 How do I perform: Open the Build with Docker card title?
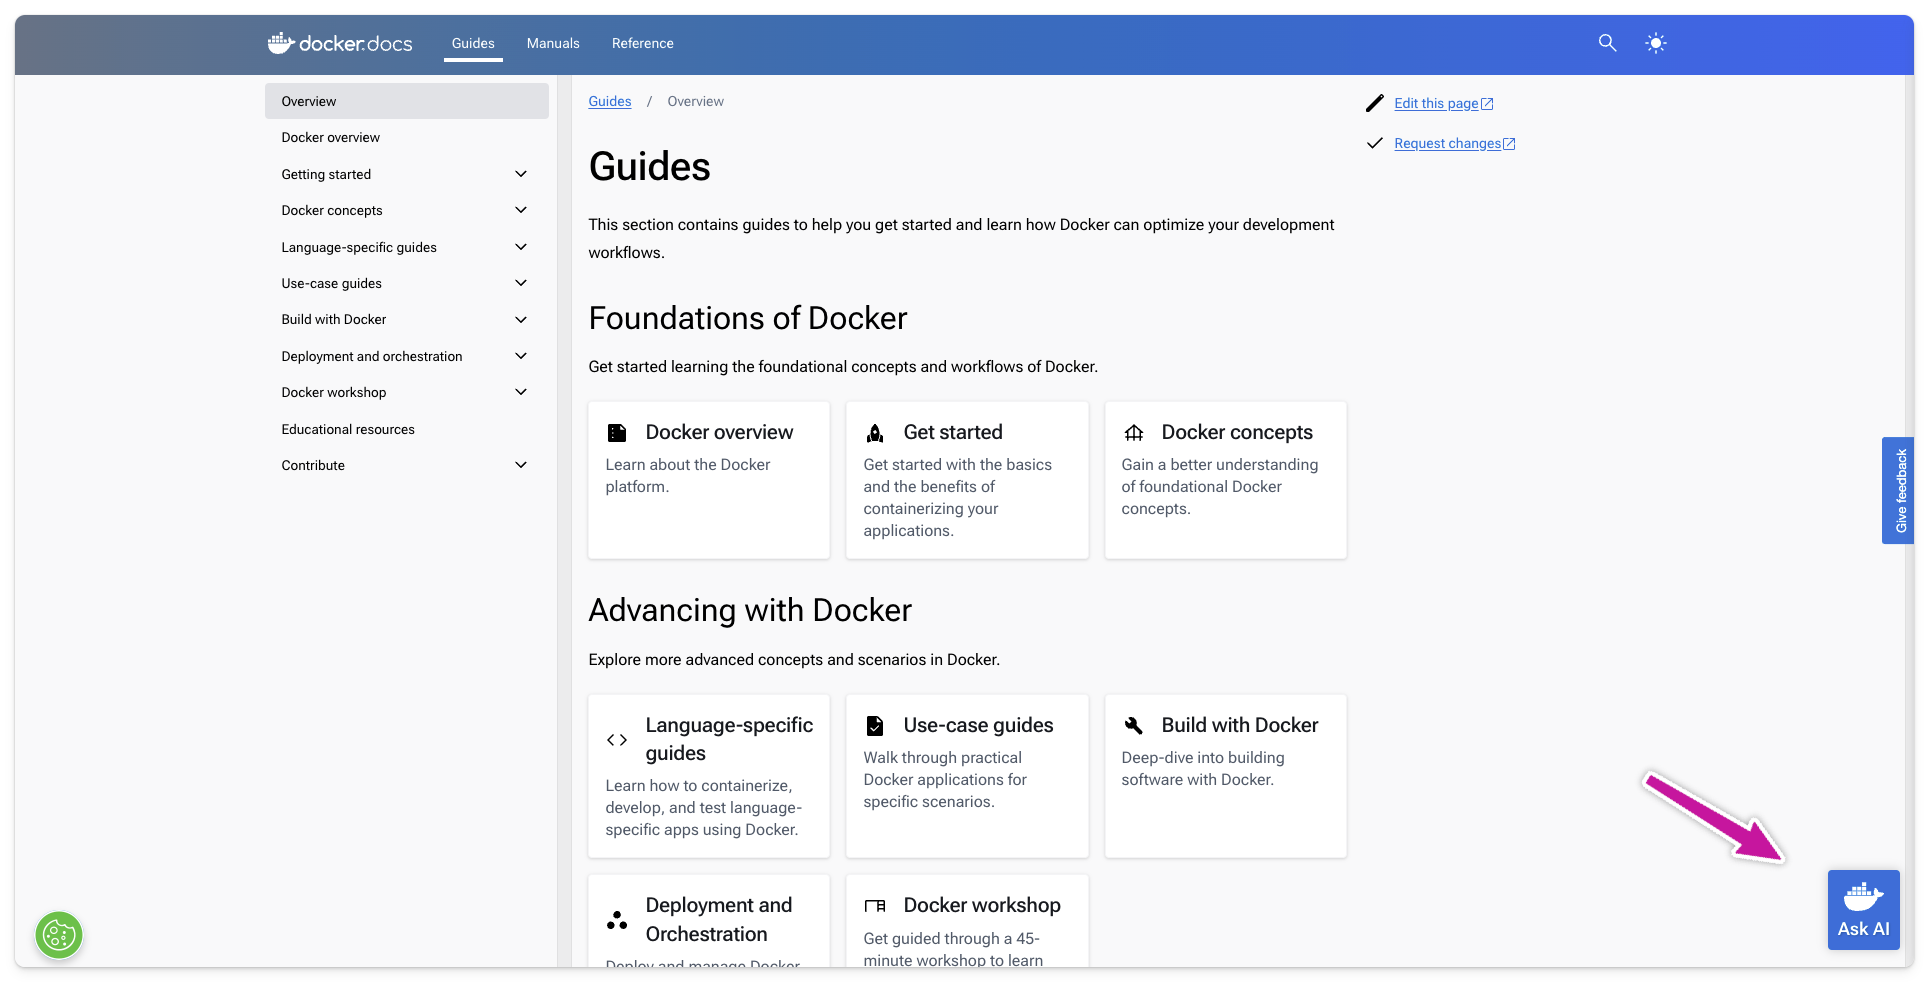(1240, 725)
